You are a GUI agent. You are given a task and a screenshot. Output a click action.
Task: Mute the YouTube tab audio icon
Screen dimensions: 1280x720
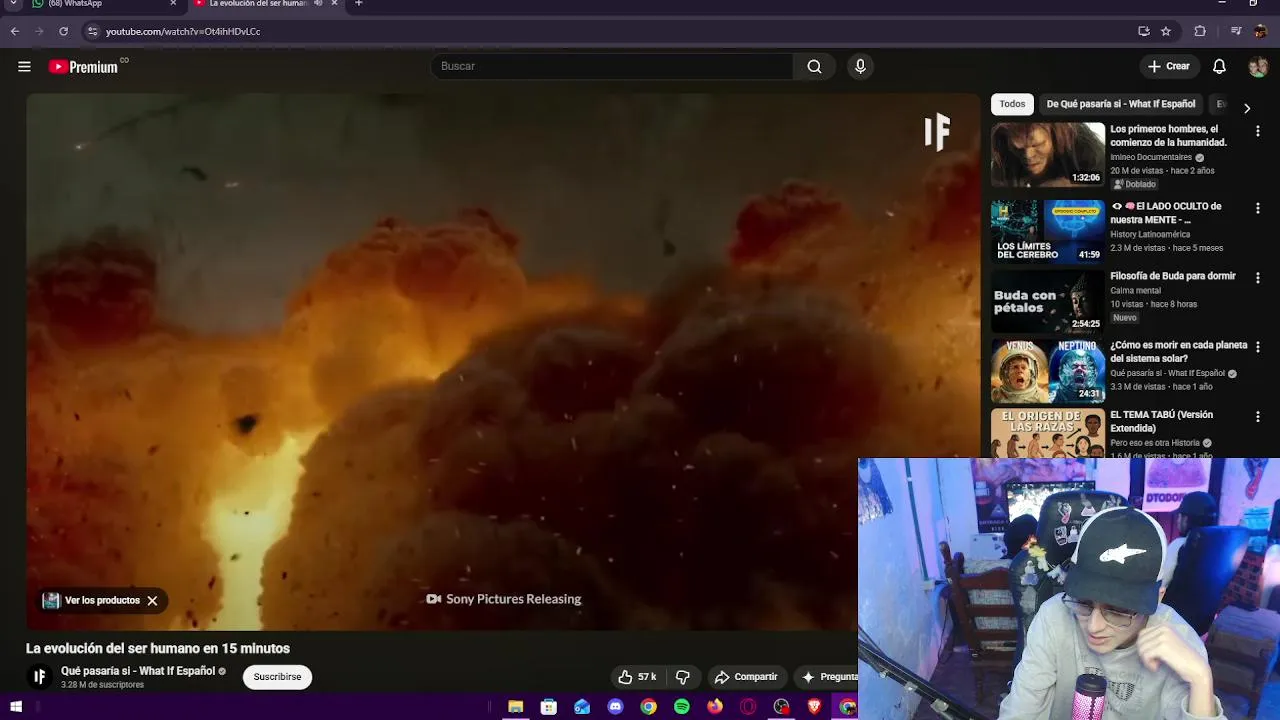tap(318, 4)
